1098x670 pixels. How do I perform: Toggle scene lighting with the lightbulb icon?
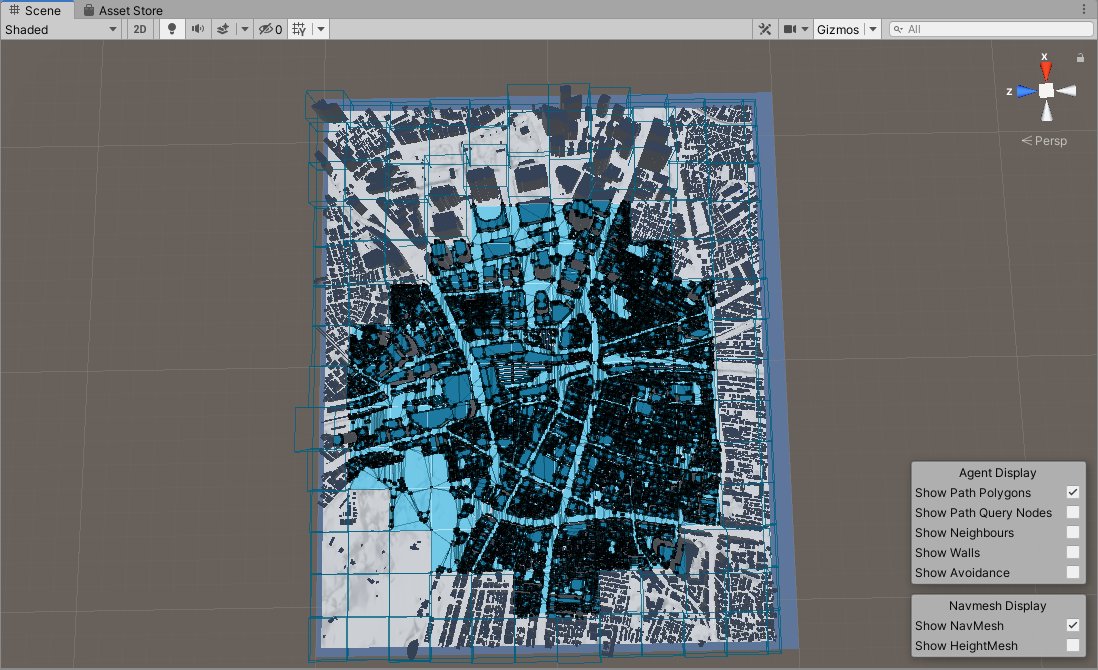click(172, 29)
